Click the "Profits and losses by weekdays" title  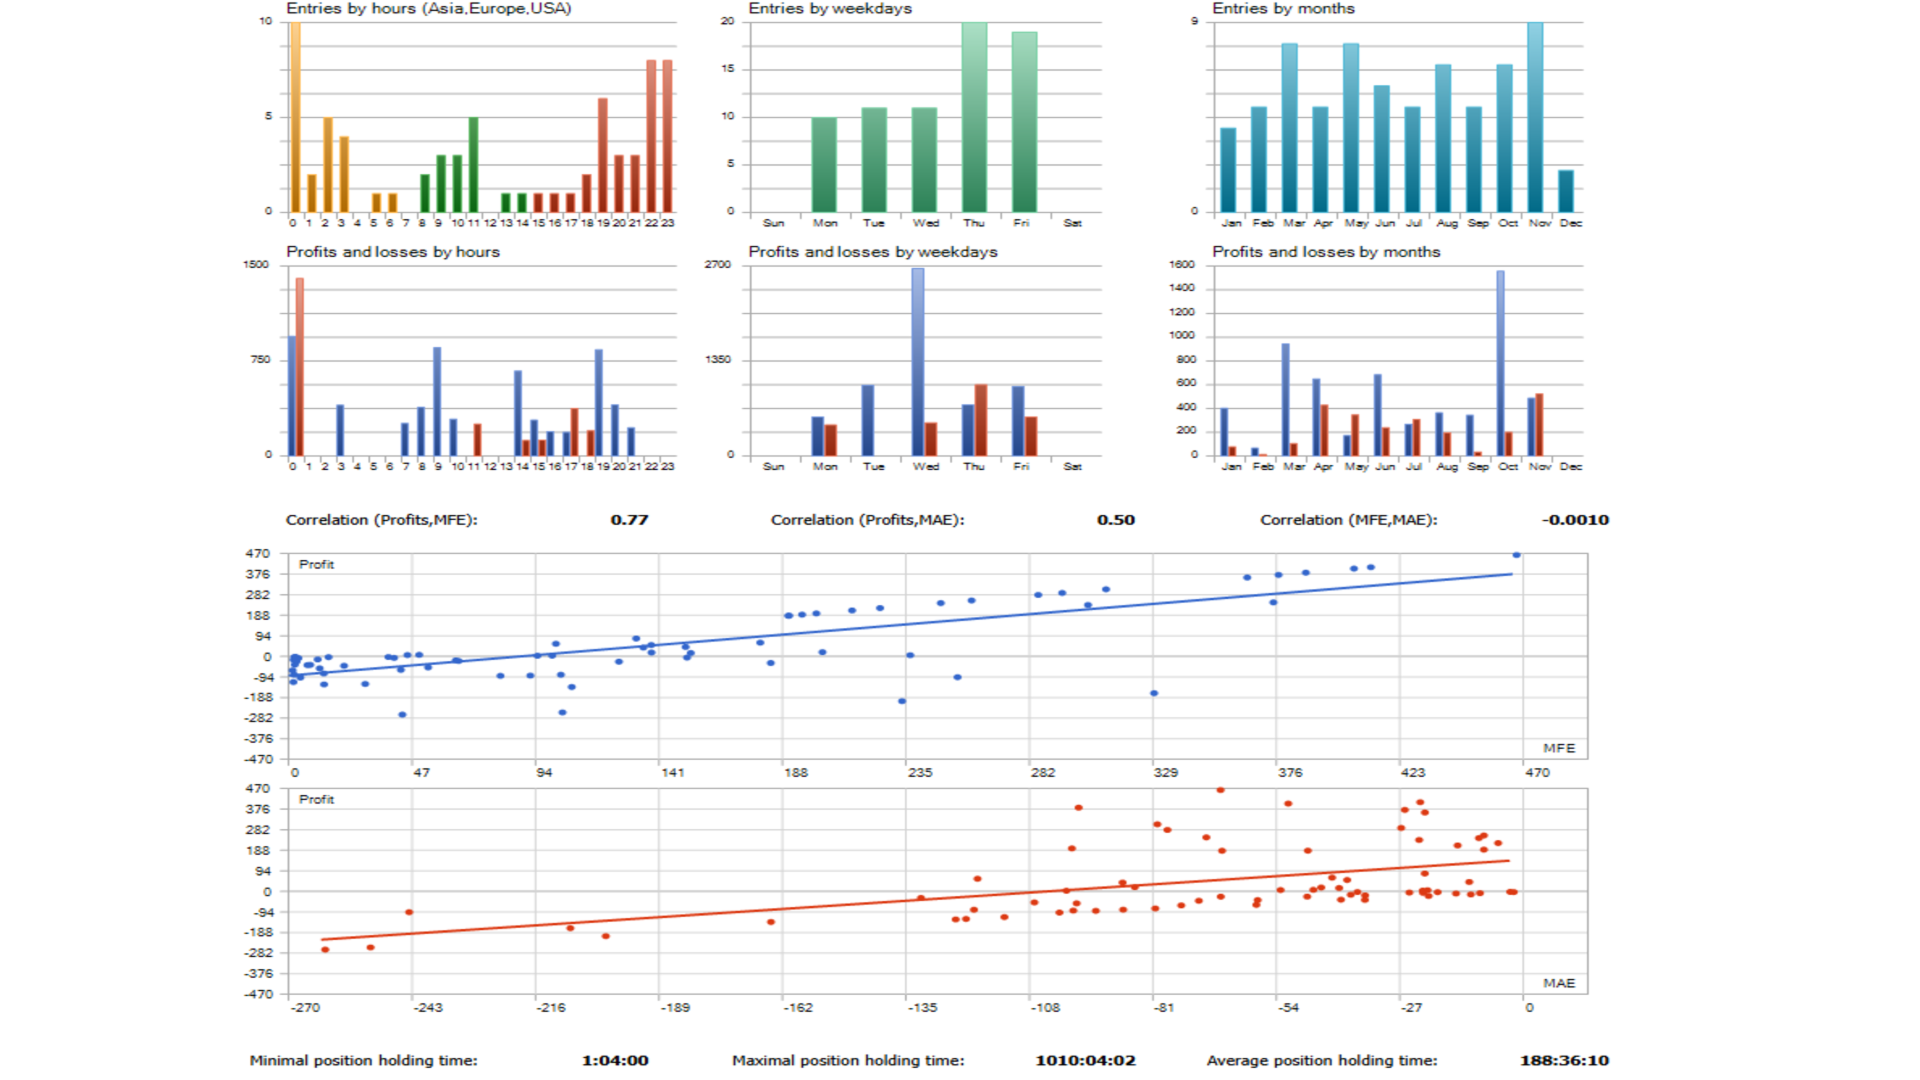872,252
